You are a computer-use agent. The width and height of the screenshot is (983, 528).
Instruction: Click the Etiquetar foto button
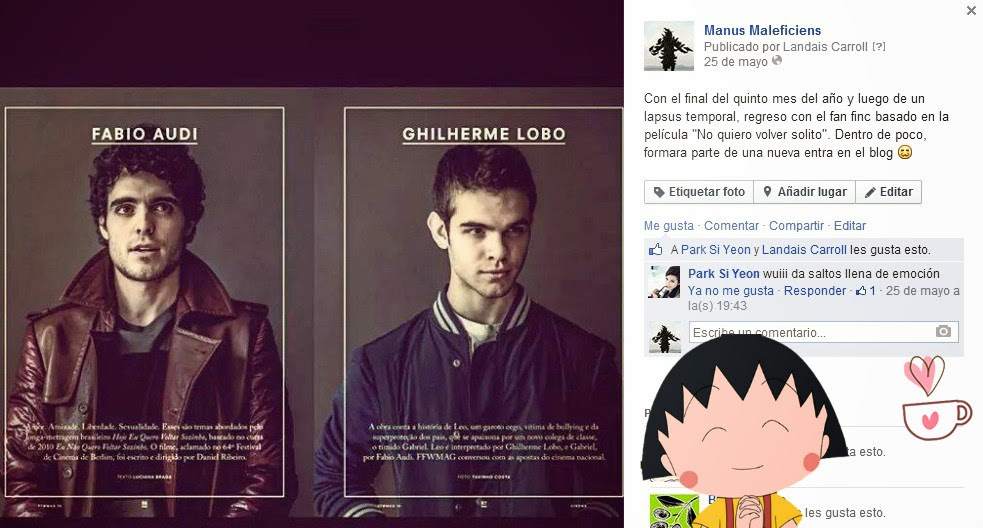click(x=699, y=192)
